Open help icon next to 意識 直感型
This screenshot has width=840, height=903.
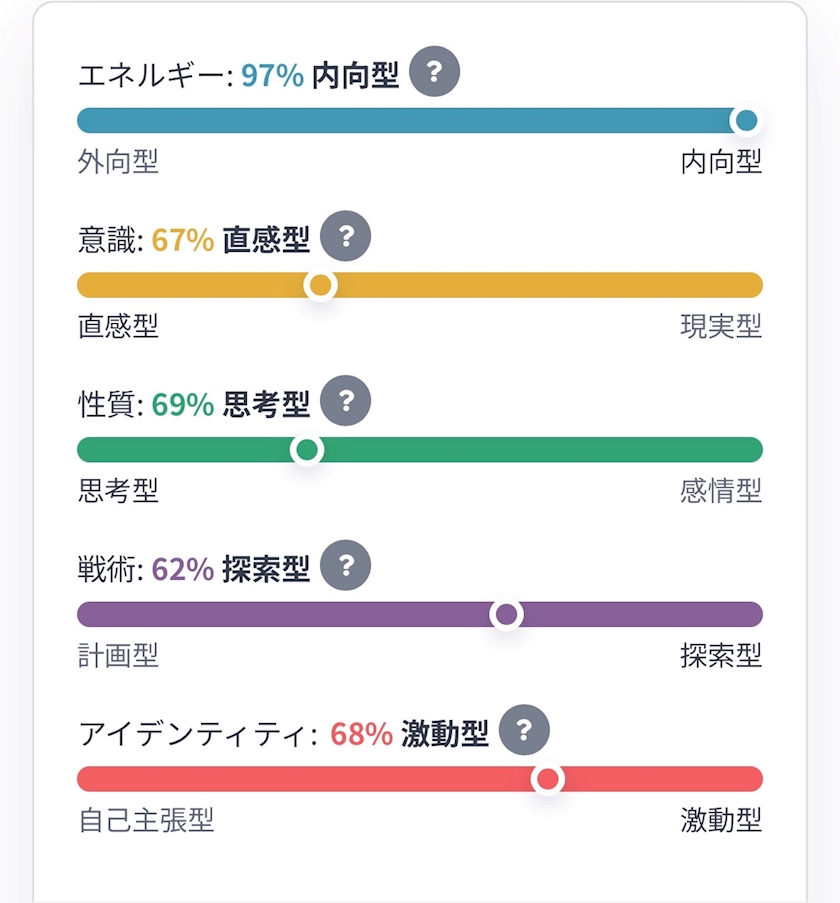345,236
